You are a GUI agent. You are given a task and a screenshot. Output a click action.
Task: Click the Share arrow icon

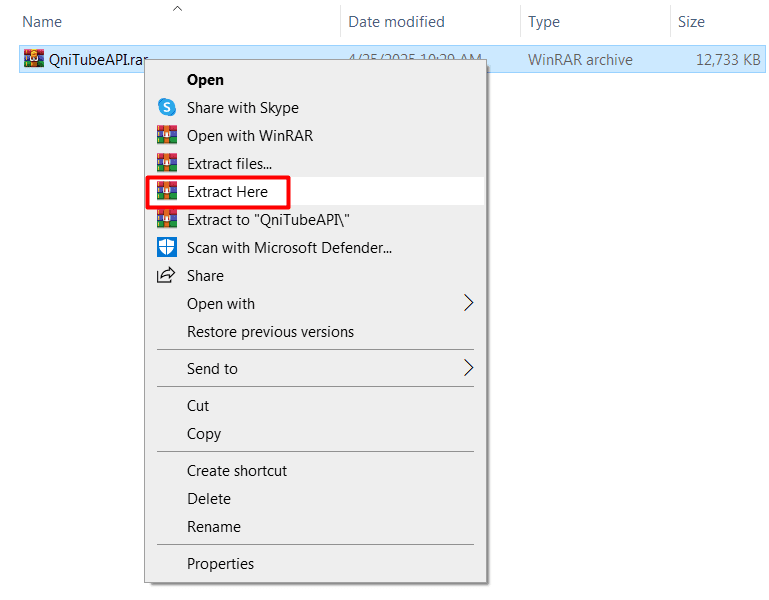click(166, 275)
